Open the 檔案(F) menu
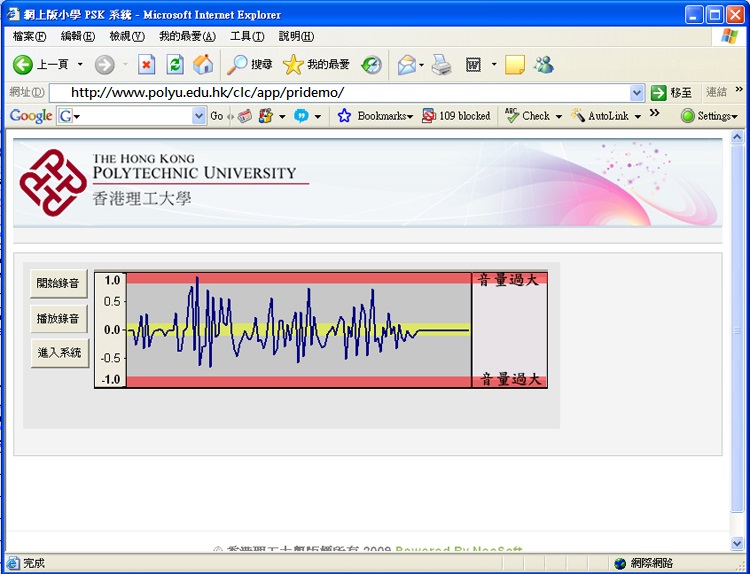The height and width of the screenshot is (574, 750). tap(28, 36)
